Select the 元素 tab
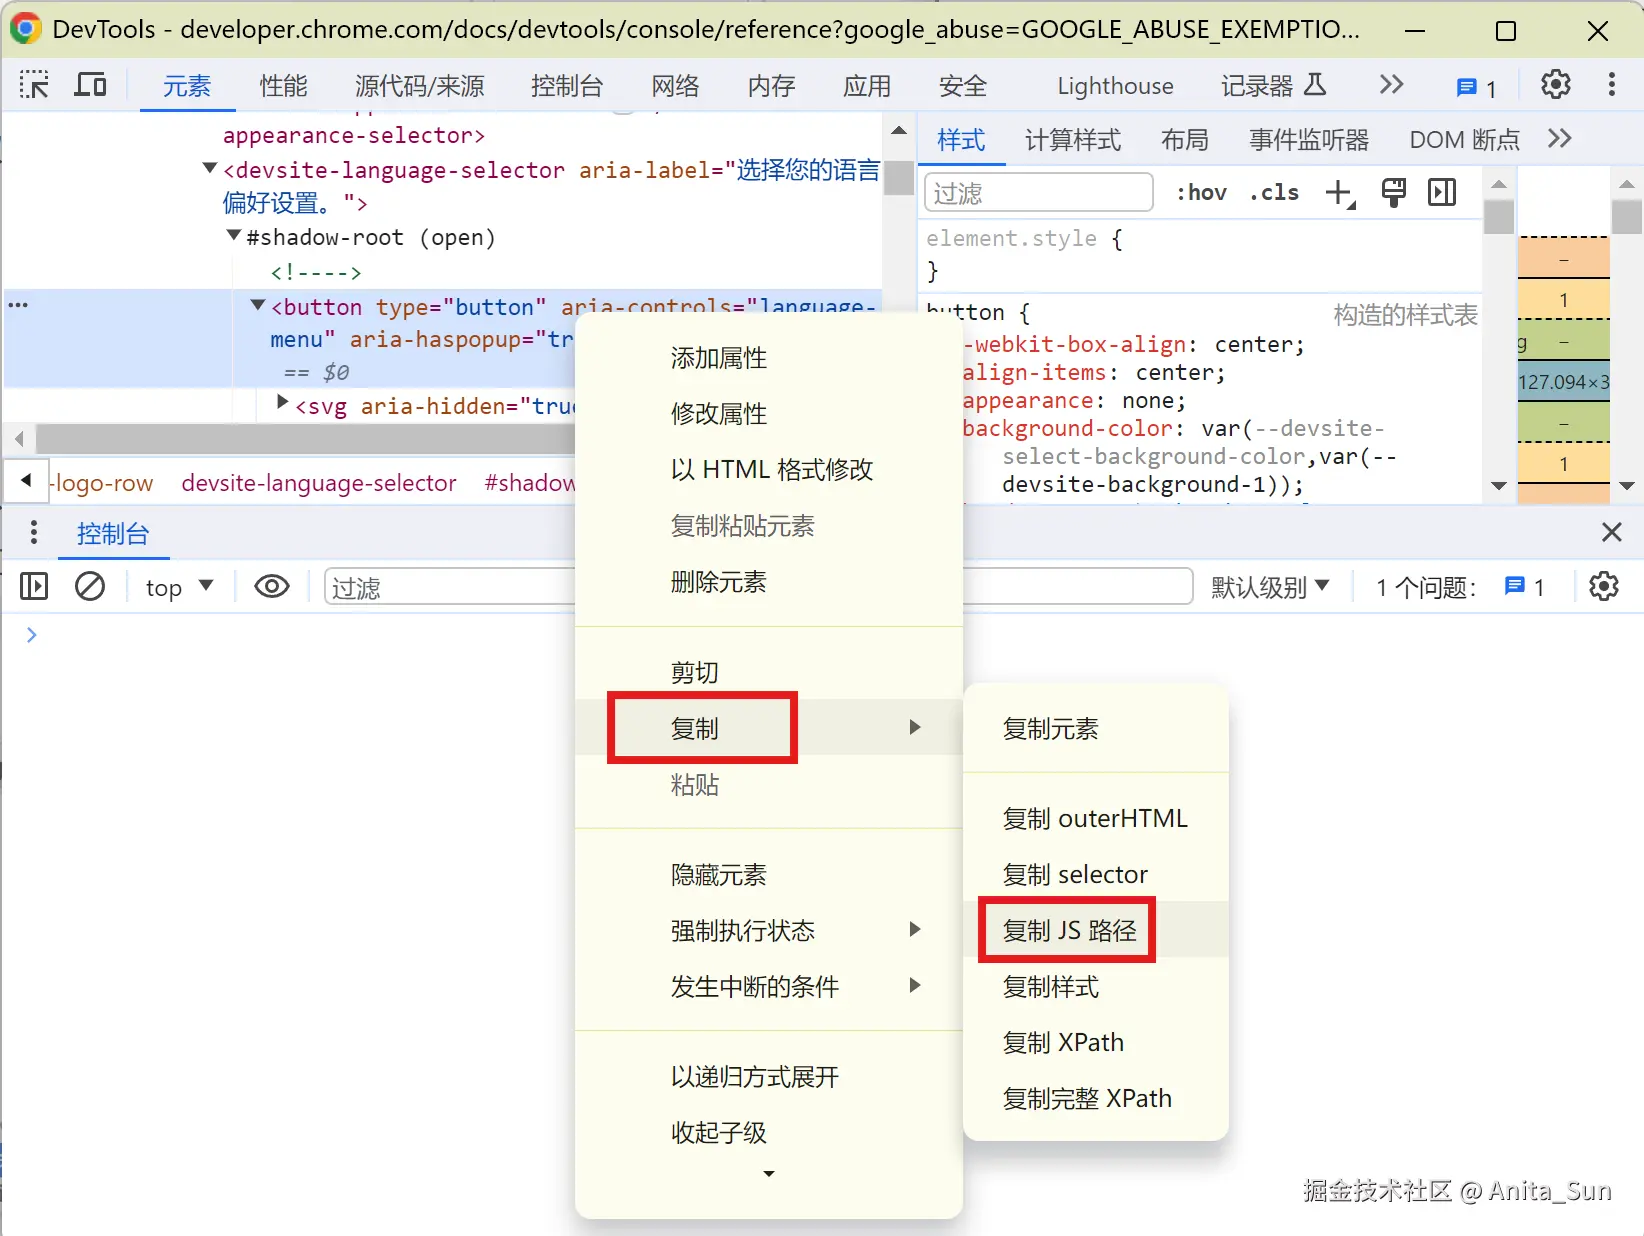This screenshot has height=1236, width=1644. point(187,86)
